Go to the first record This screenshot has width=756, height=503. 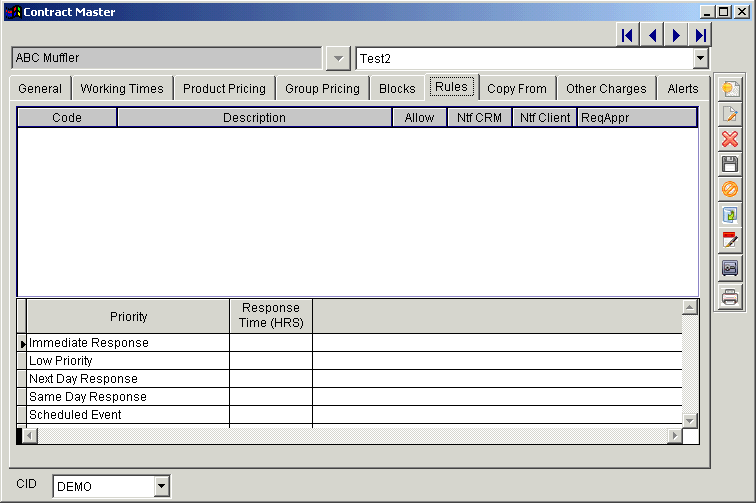point(628,35)
